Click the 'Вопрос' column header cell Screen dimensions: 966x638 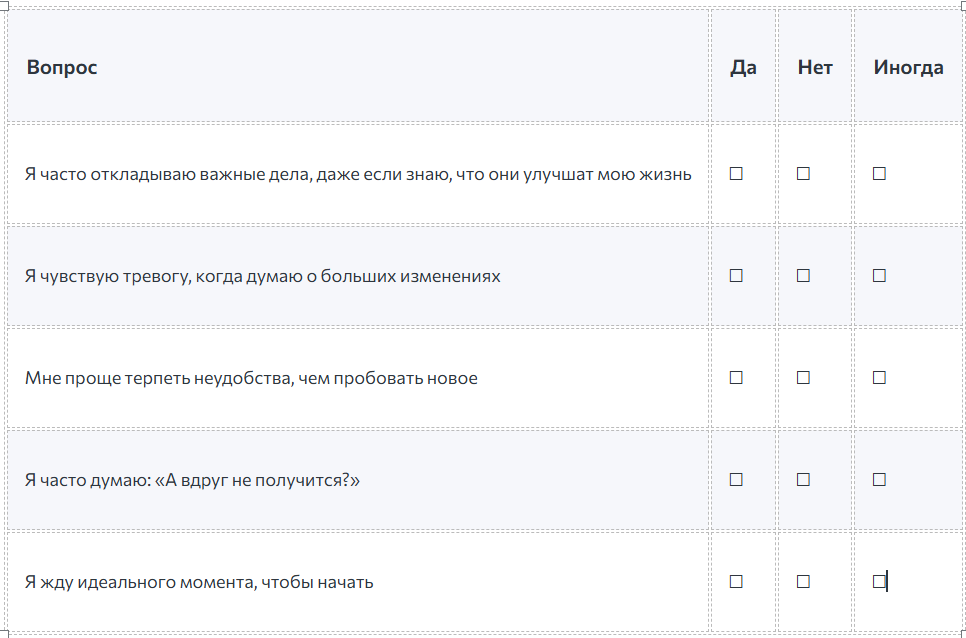62,68
